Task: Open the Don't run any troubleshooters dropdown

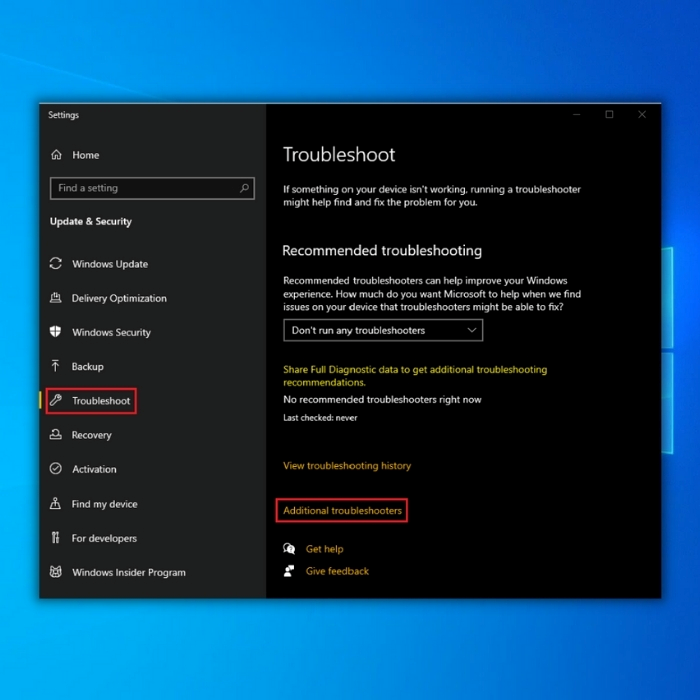Action: (383, 330)
